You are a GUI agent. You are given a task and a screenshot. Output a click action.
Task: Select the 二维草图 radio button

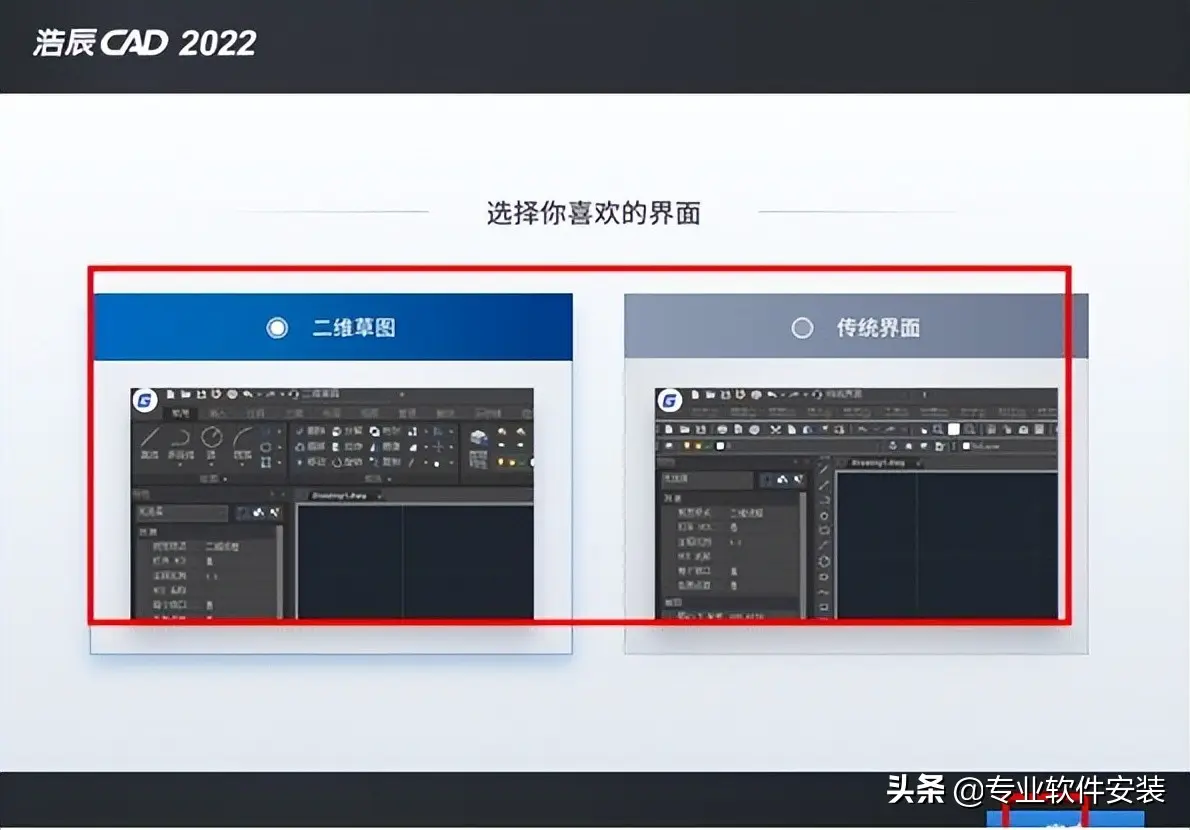[x=277, y=328]
